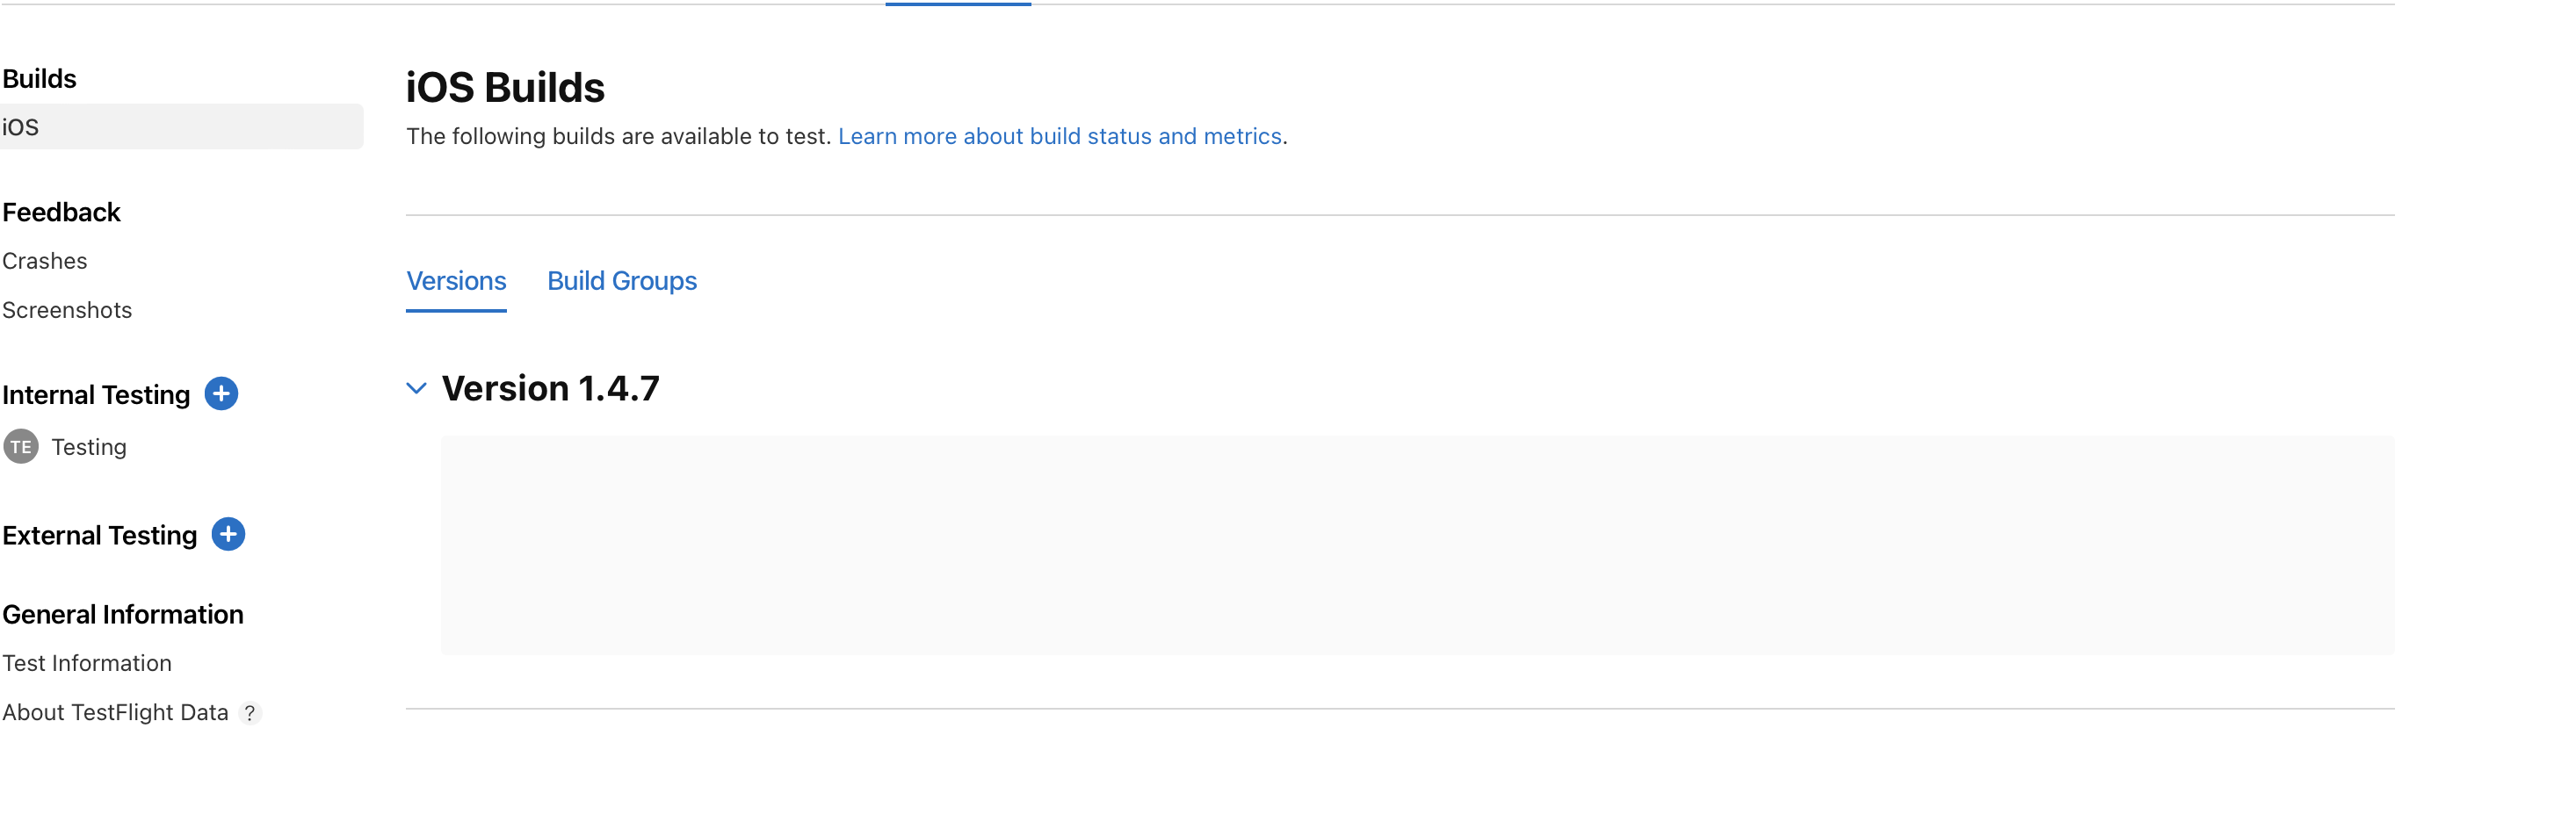This screenshot has width=2576, height=815.
Task: Click the Version 1.4.7 heading
Action: point(550,389)
